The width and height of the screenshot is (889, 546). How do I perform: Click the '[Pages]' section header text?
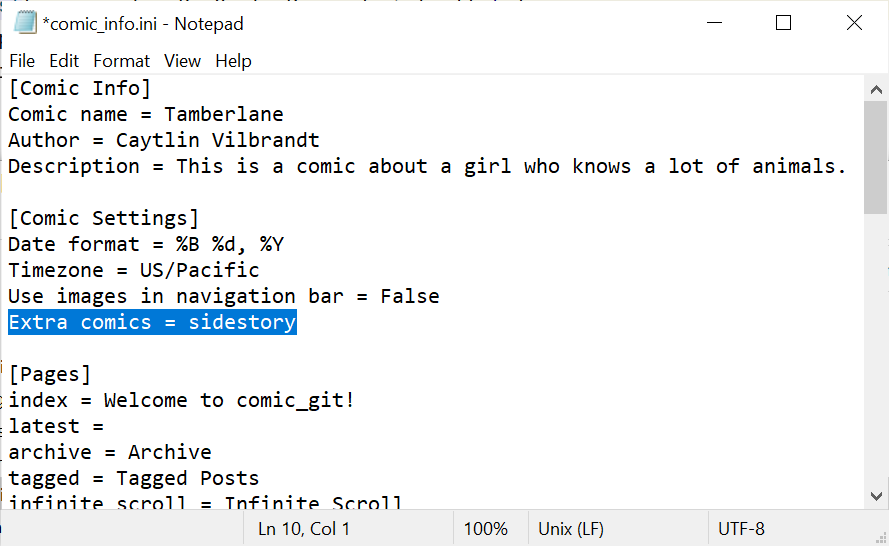tap(50, 374)
